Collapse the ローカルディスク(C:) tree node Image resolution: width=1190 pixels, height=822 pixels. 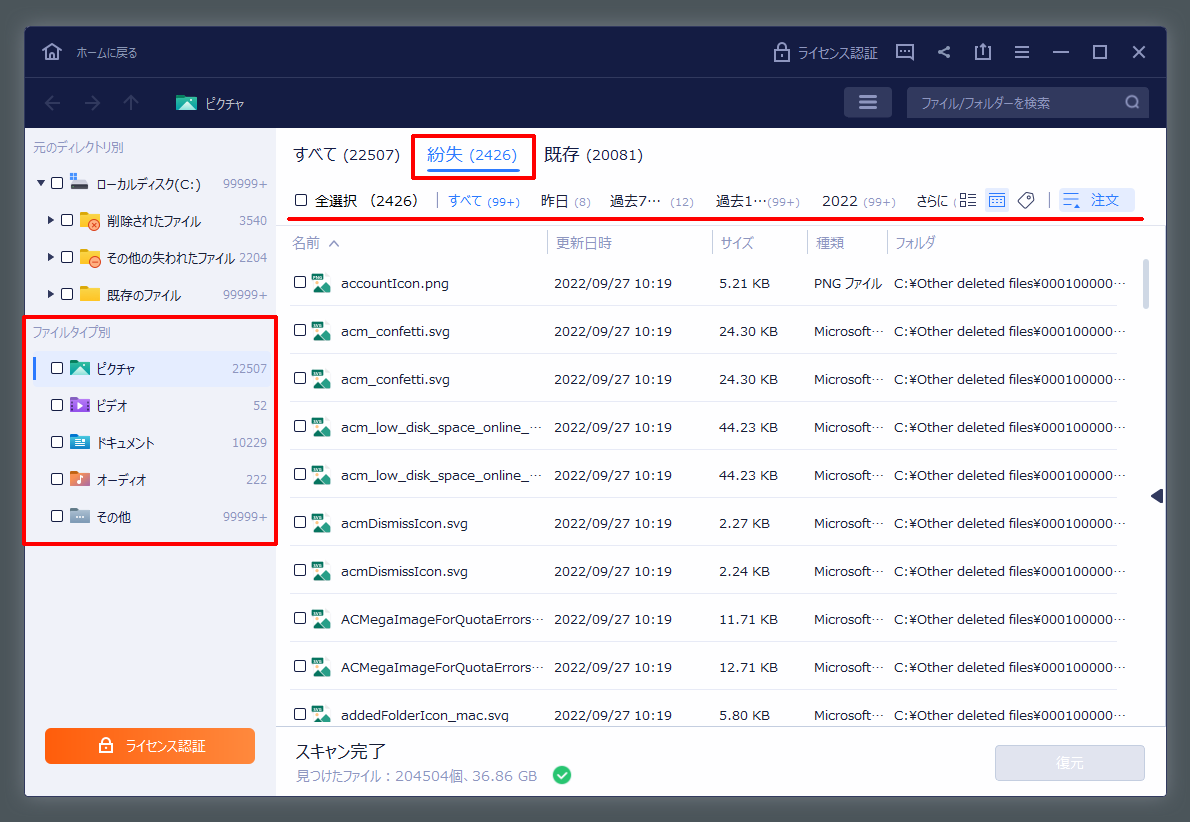[x=41, y=183]
